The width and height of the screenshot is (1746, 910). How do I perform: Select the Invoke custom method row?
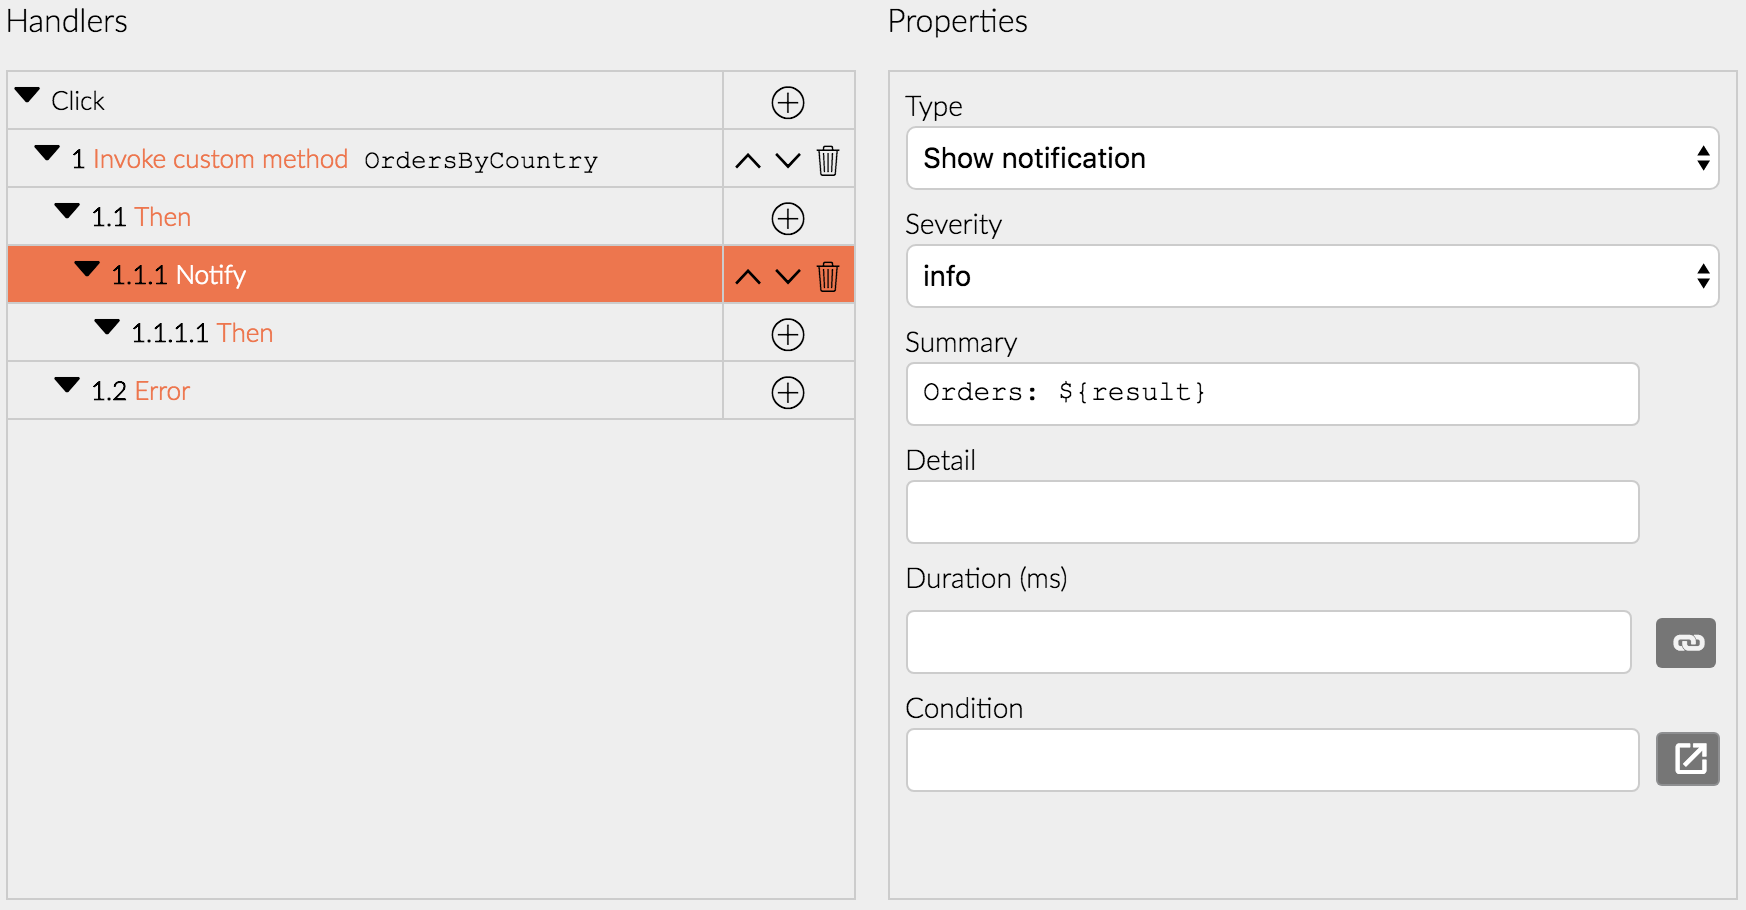(x=365, y=159)
